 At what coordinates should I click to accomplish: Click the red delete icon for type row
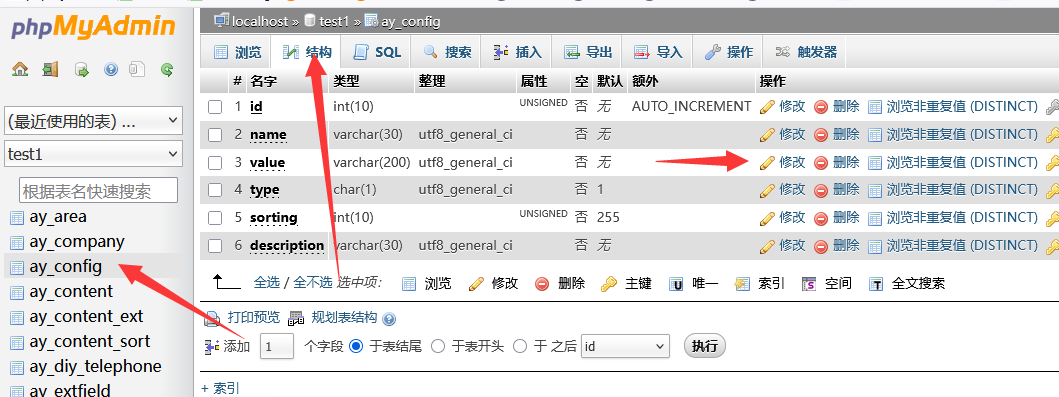[821, 190]
